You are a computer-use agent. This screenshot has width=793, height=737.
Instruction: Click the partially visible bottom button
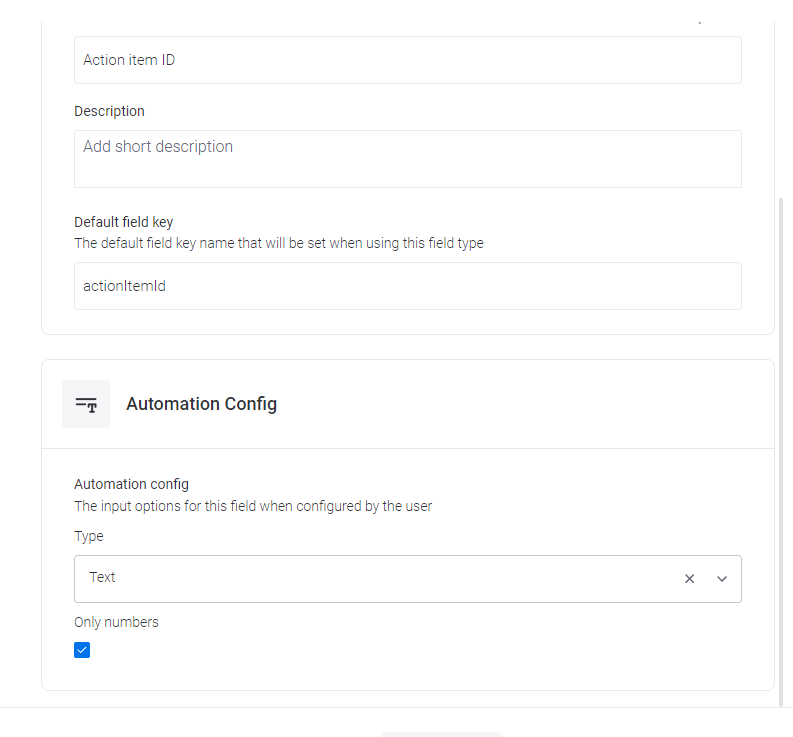440,734
